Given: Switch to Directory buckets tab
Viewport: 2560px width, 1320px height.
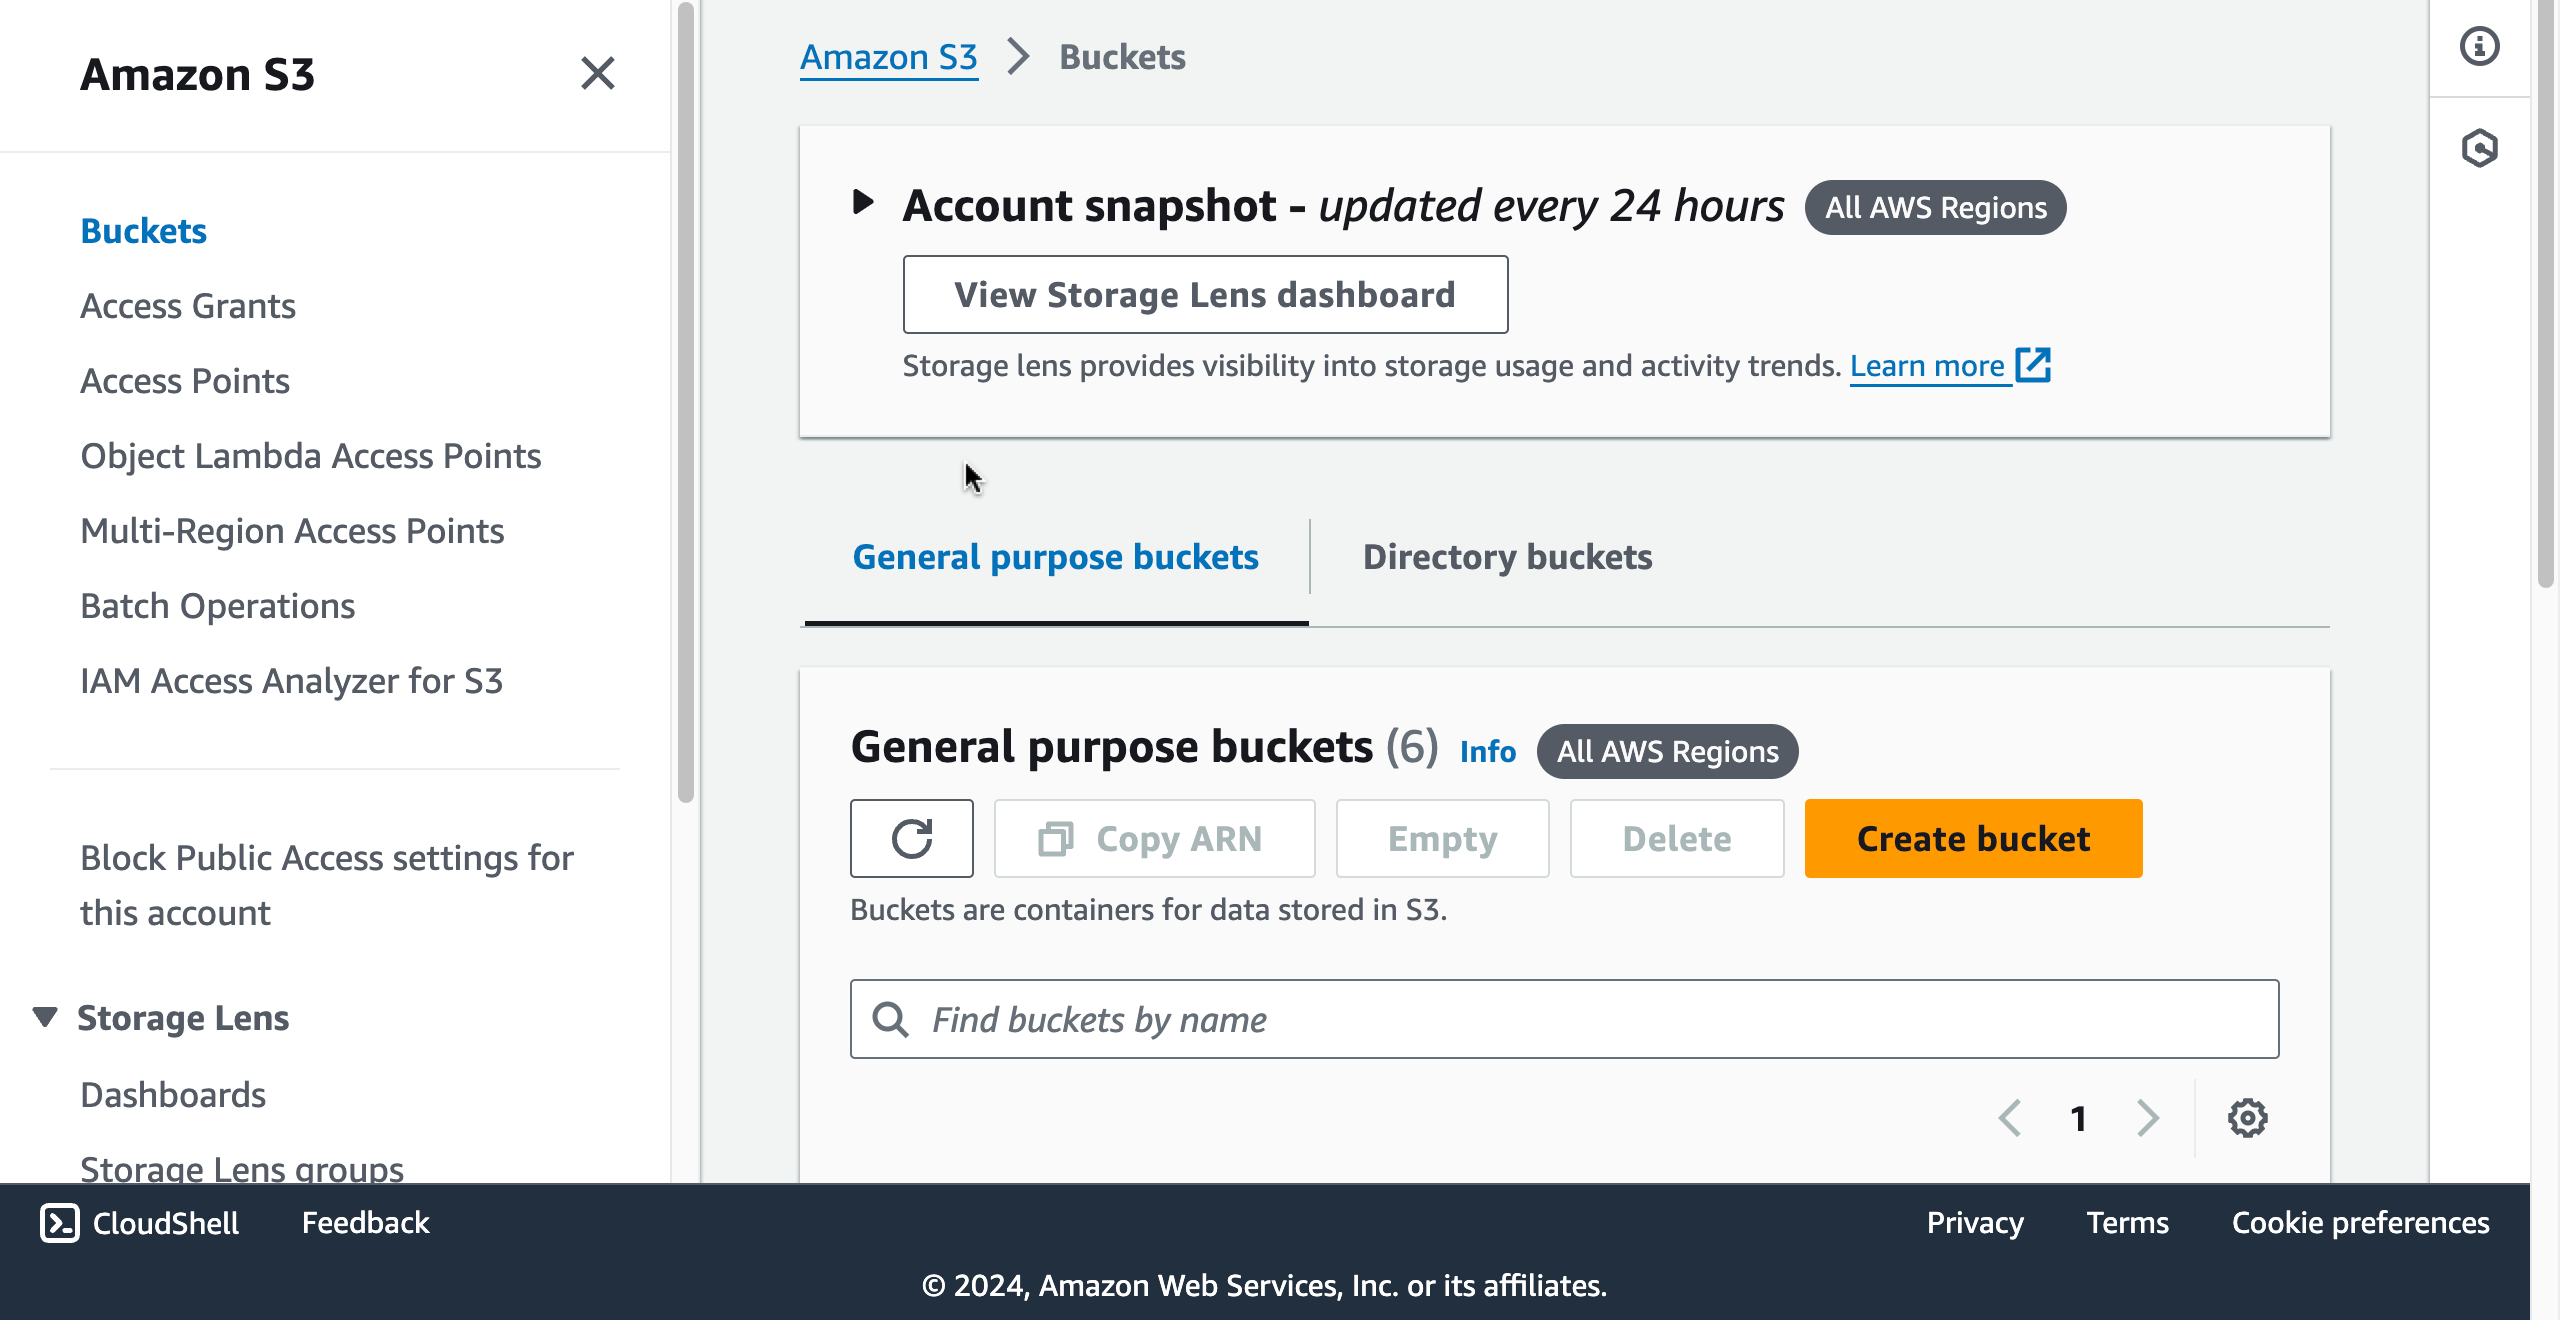Looking at the screenshot, I should (x=1507, y=557).
